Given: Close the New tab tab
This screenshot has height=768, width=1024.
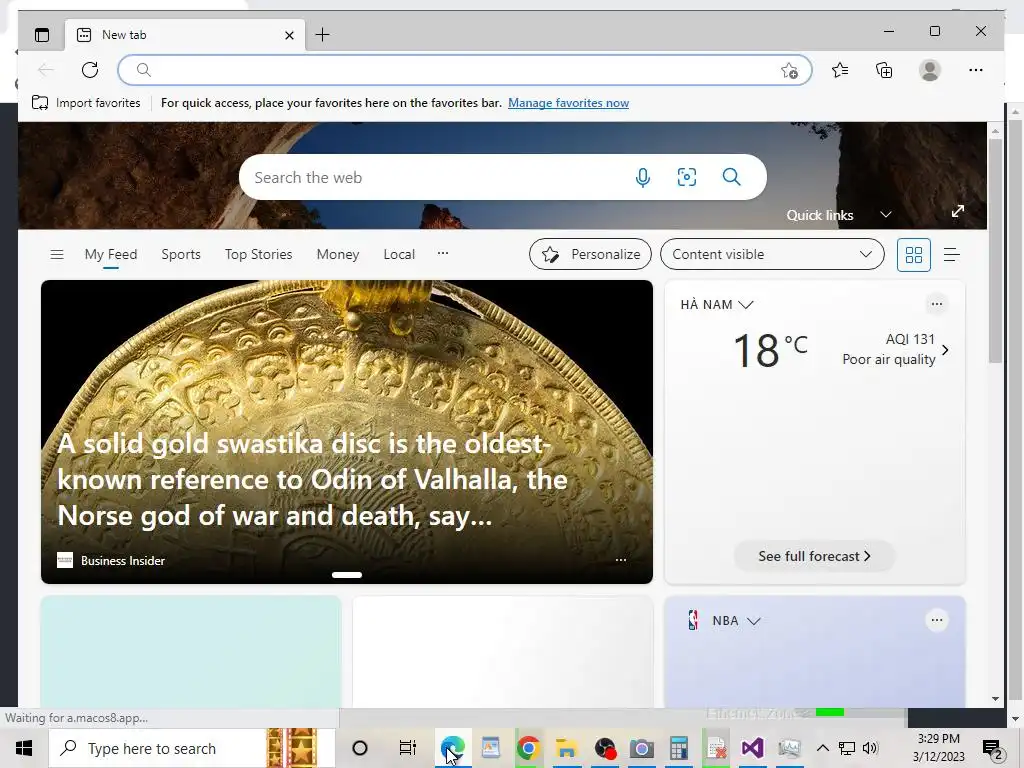Looking at the screenshot, I should pyautogui.click(x=289, y=35).
